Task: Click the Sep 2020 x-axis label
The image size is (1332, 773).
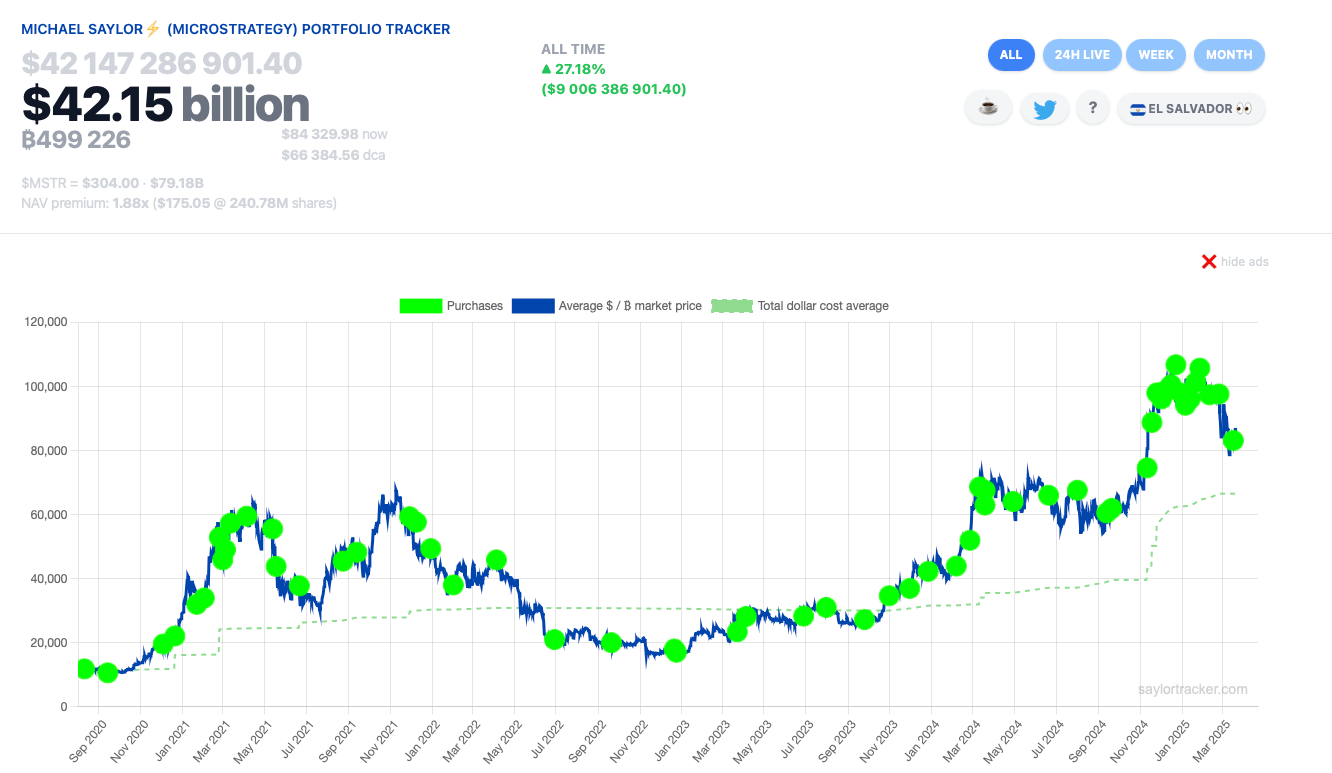Action: coord(88,740)
